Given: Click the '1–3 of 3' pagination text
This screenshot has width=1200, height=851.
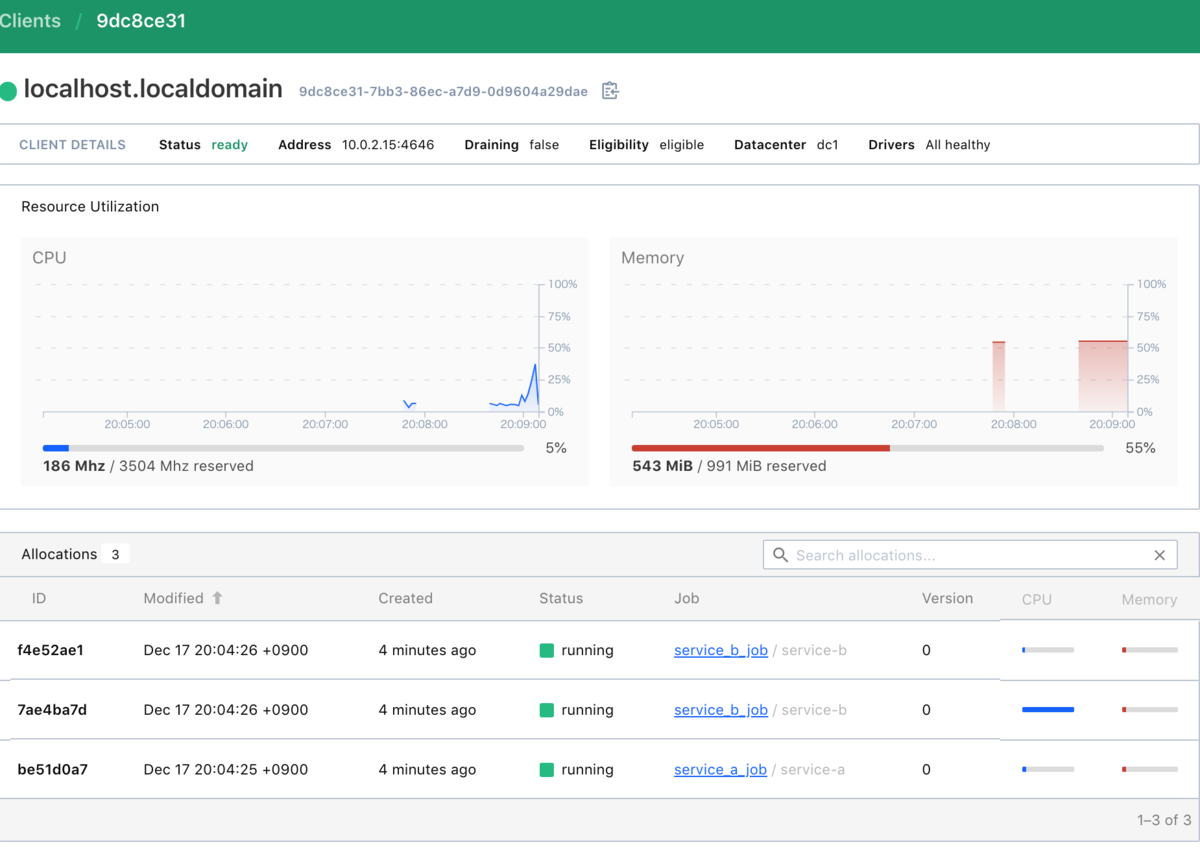Looking at the screenshot, I should coord(1164,820).
